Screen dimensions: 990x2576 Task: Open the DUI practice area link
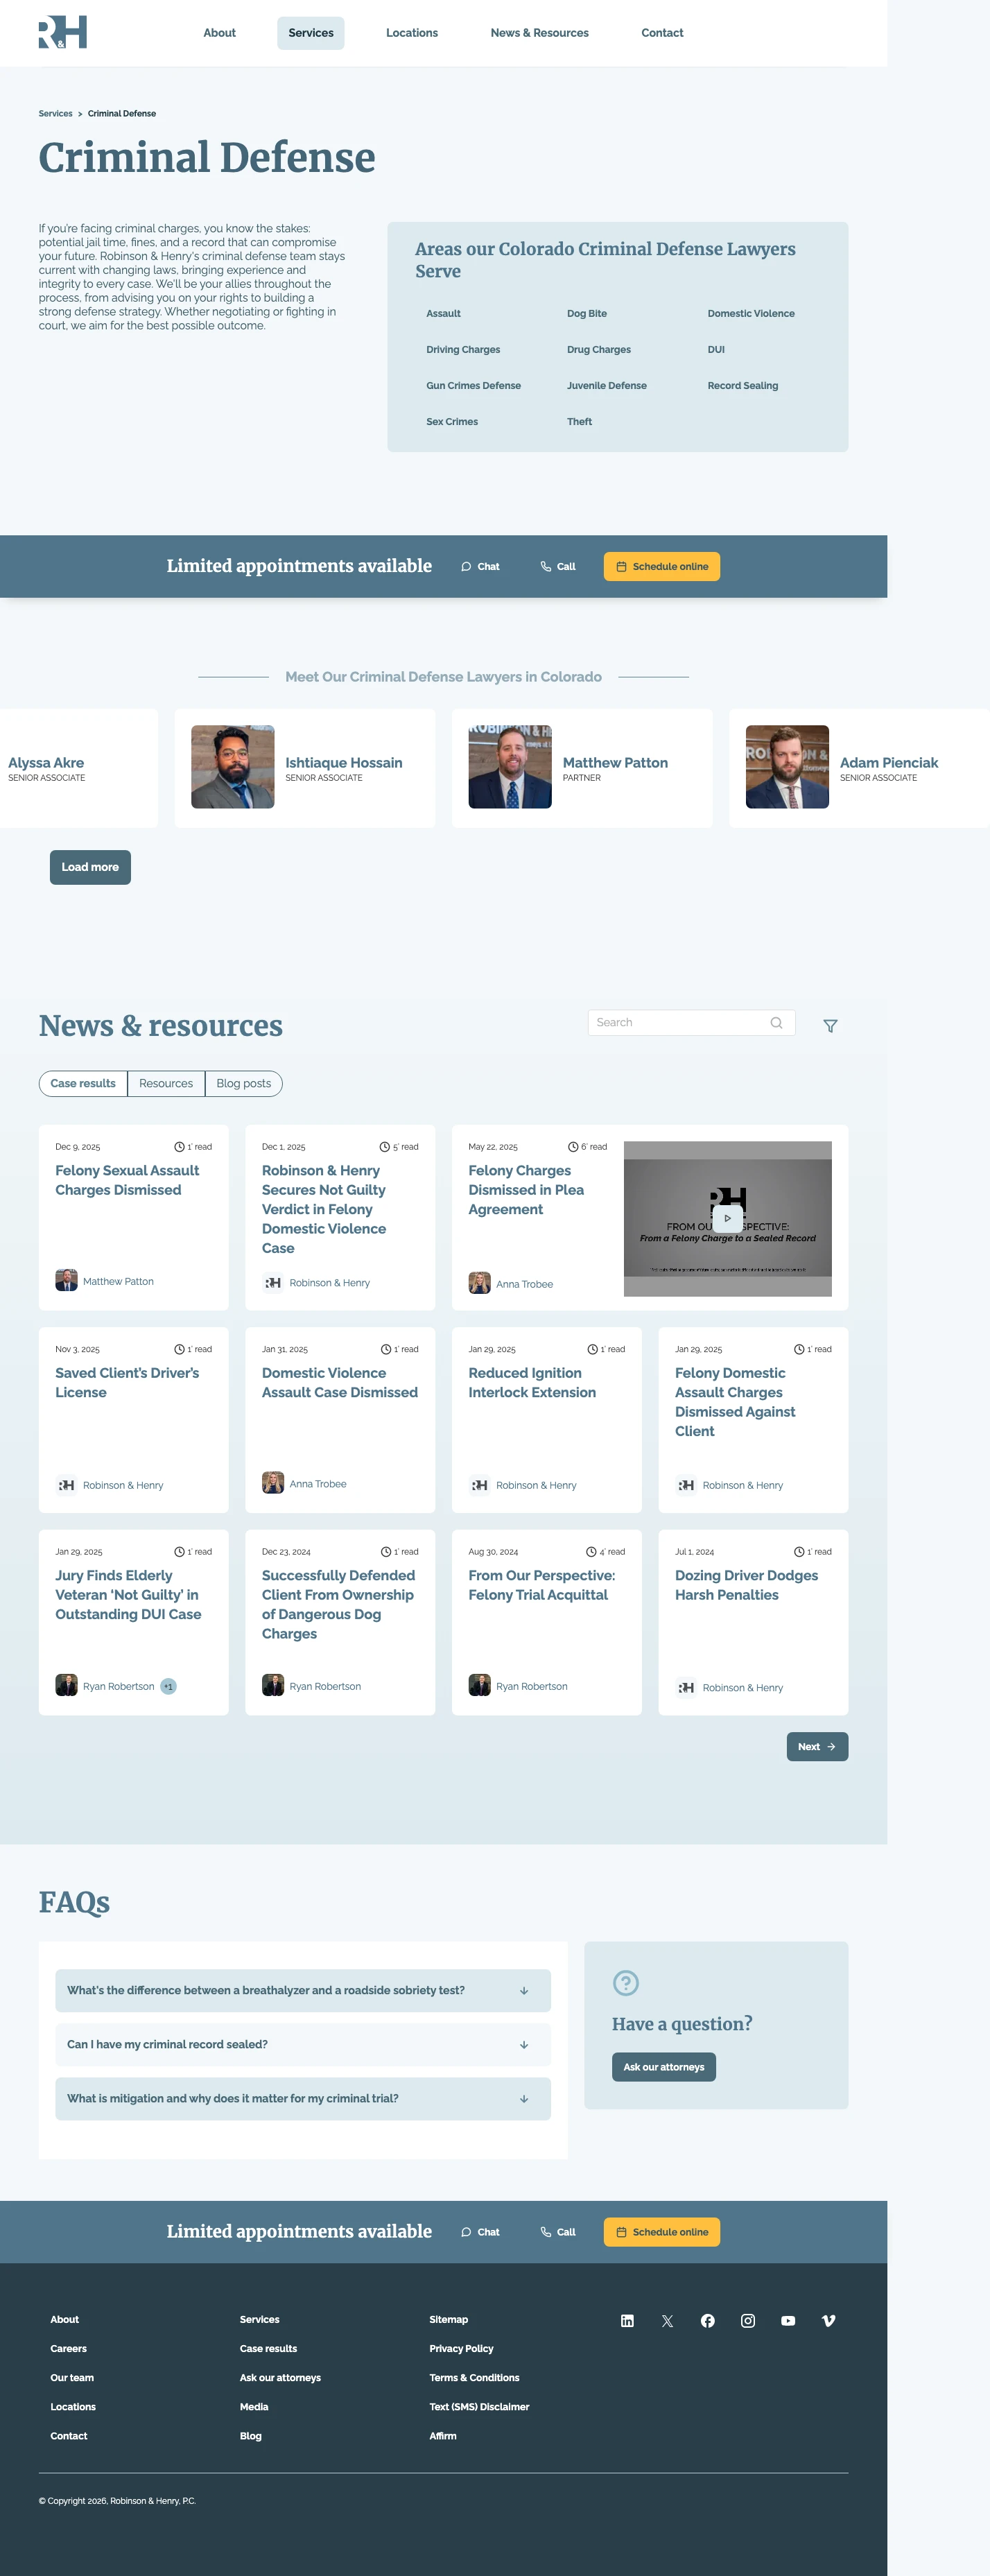pos(716,350)
